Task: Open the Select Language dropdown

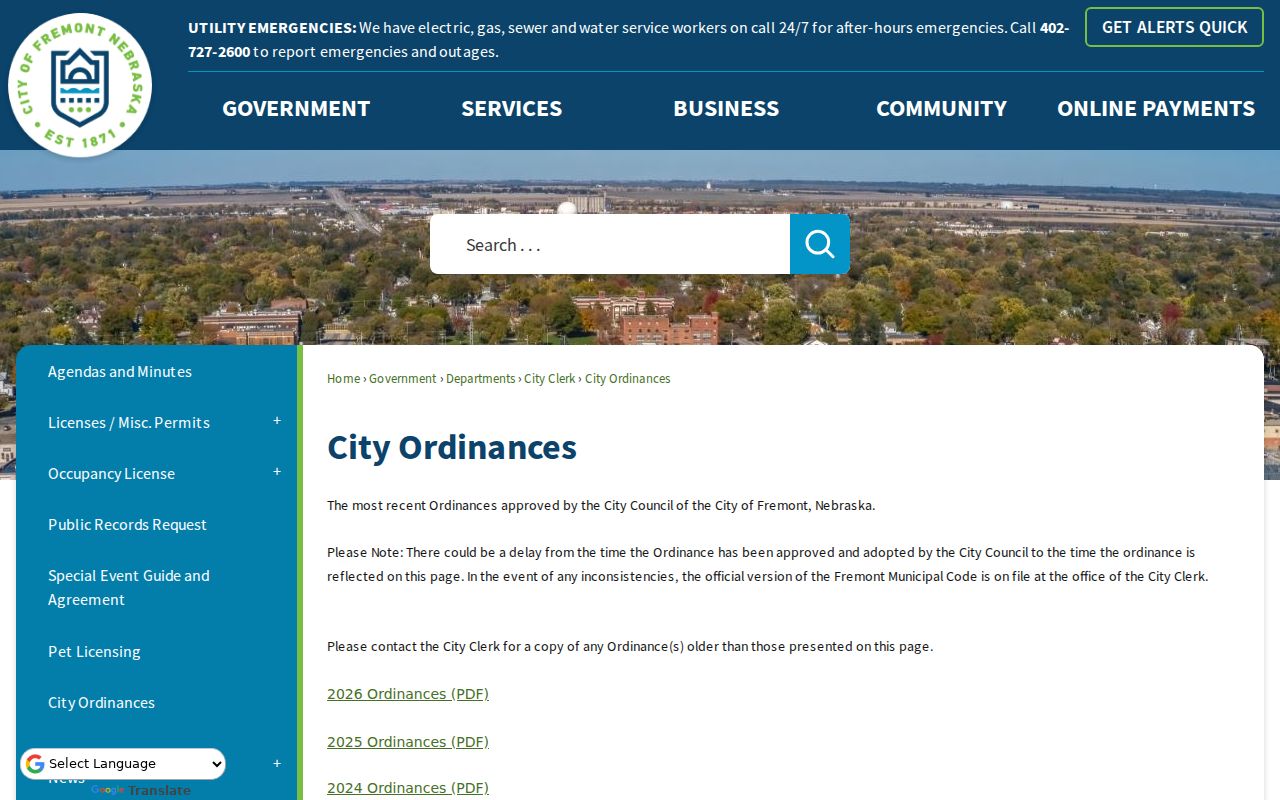Action: tap(123, 764)
